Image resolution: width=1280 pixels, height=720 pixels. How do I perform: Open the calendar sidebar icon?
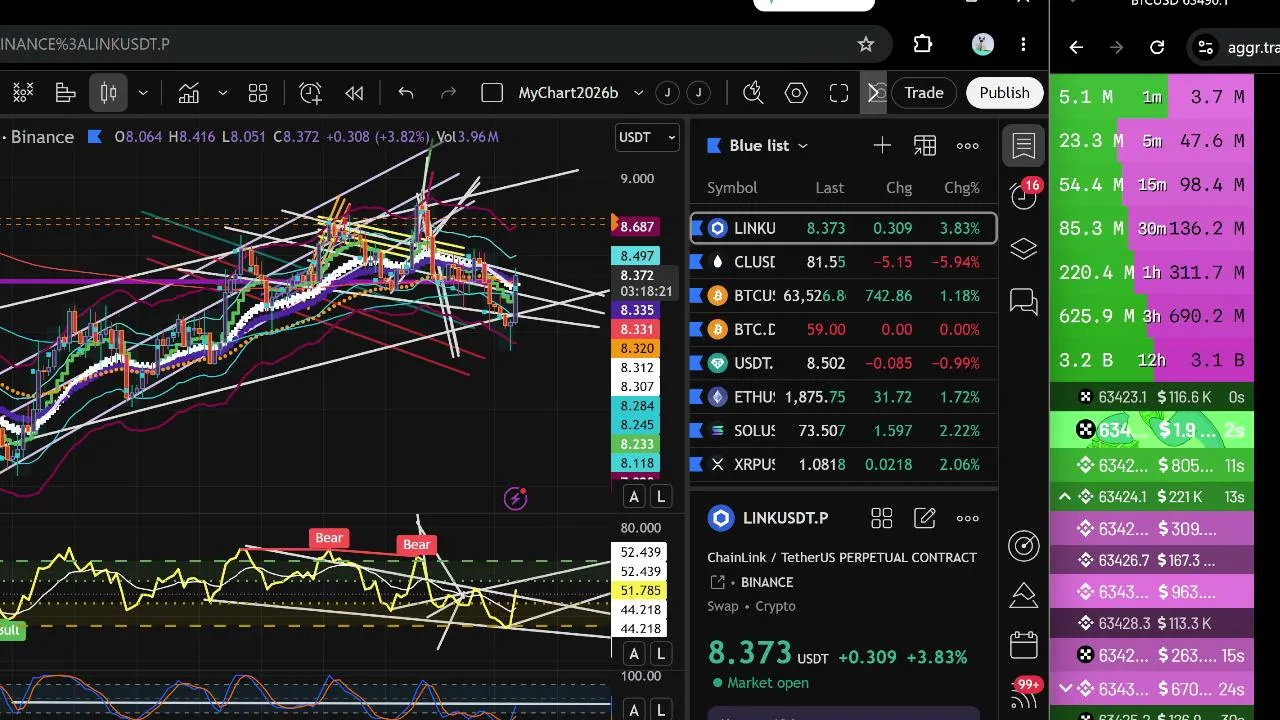(1024, 645)
